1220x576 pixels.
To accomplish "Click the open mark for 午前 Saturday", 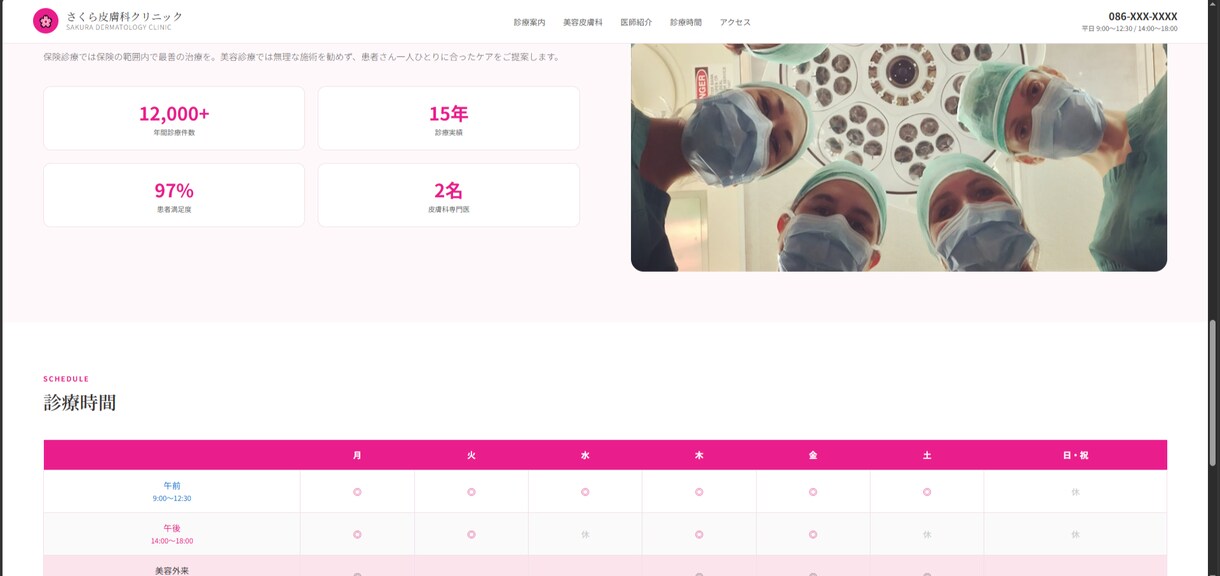I will 927,492.
